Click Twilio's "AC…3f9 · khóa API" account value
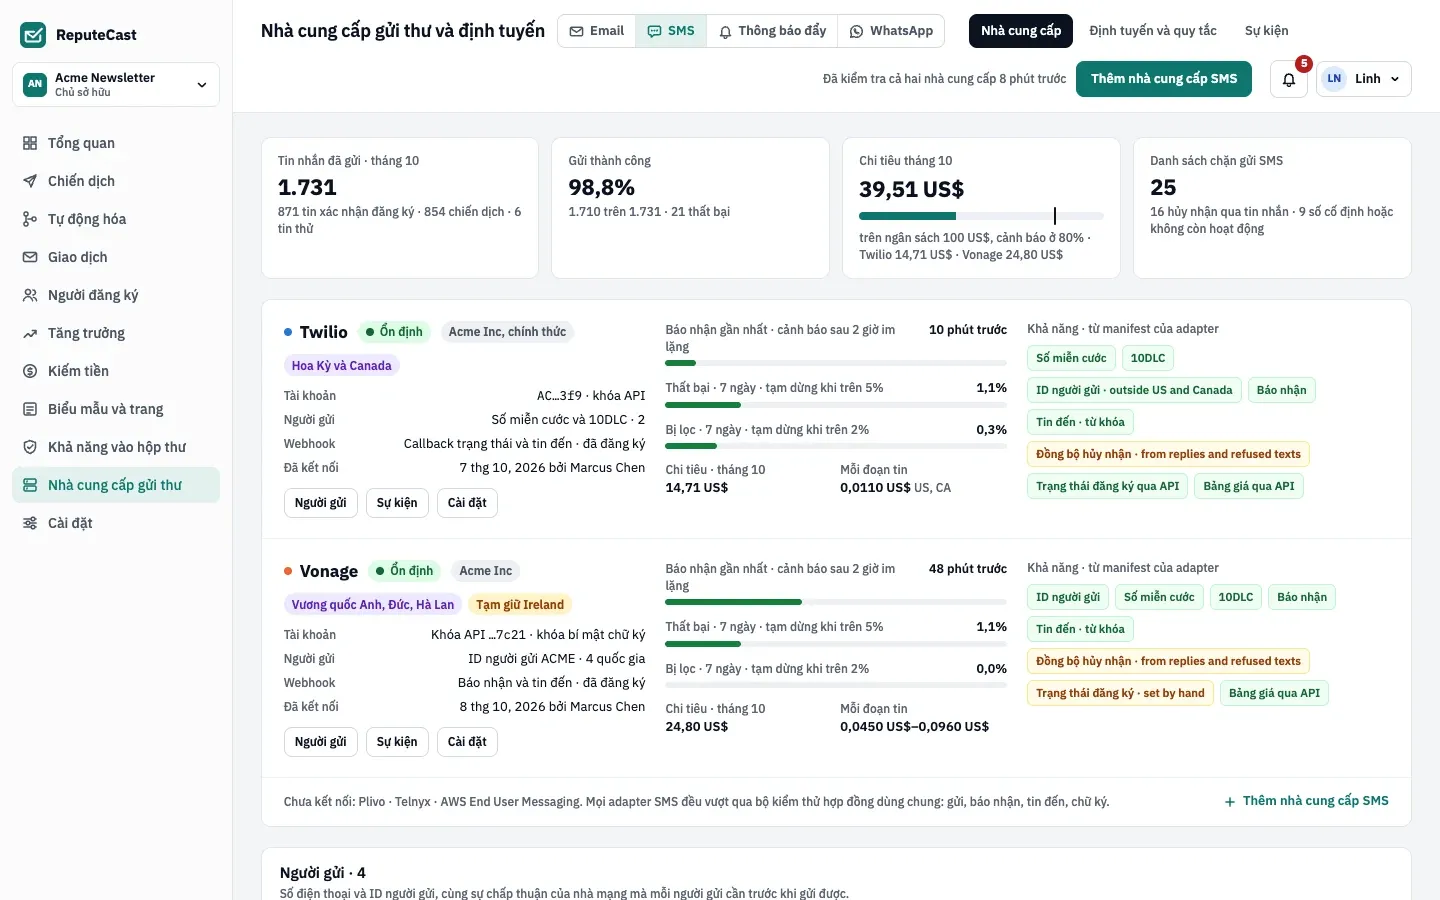Screen dimensions: 1440x900 click(x=591, y=396)
